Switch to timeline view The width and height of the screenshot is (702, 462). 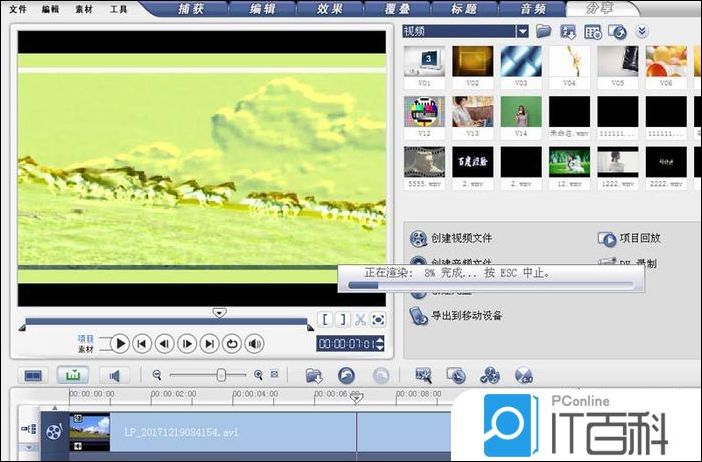(73, 375)
